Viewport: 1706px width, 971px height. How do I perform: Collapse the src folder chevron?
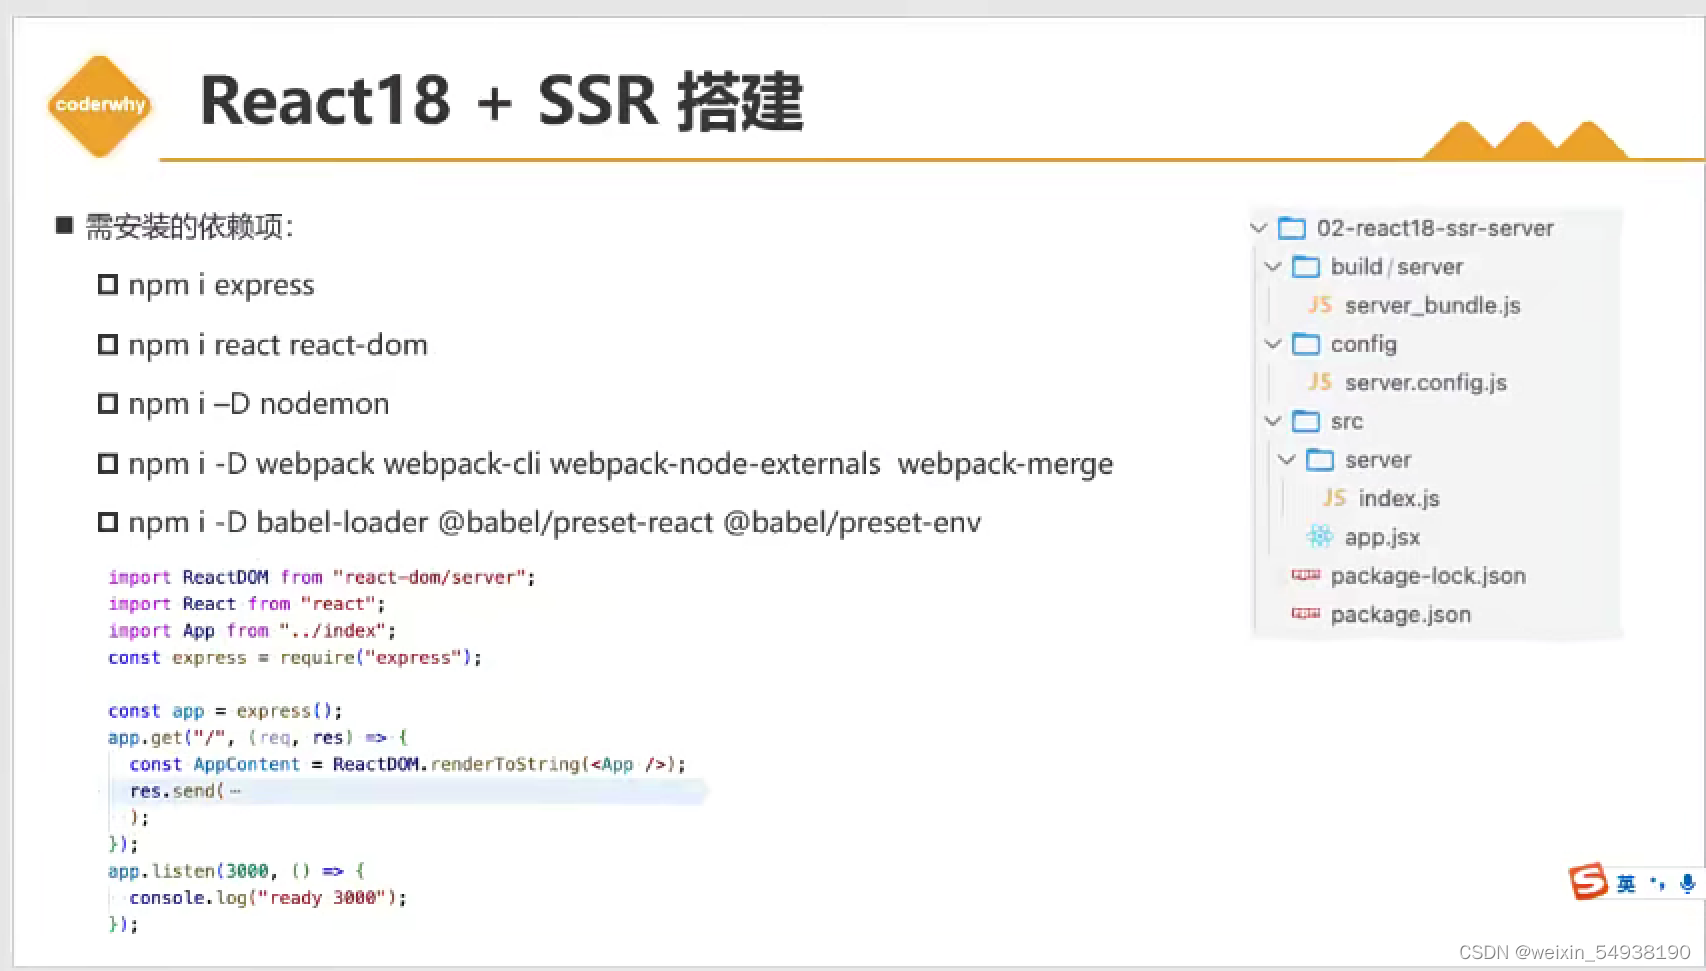click(x=1273, y=421)
